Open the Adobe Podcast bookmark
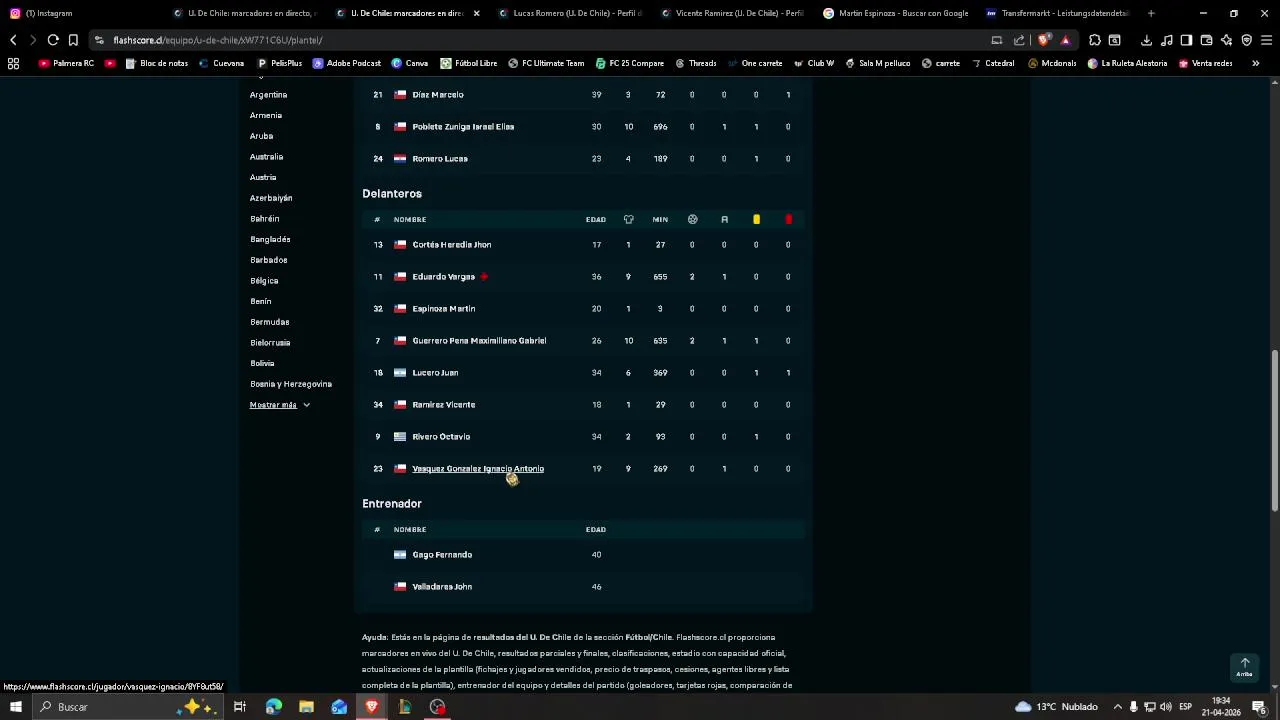Screen dimensions: 1280x720 (346, 63)
